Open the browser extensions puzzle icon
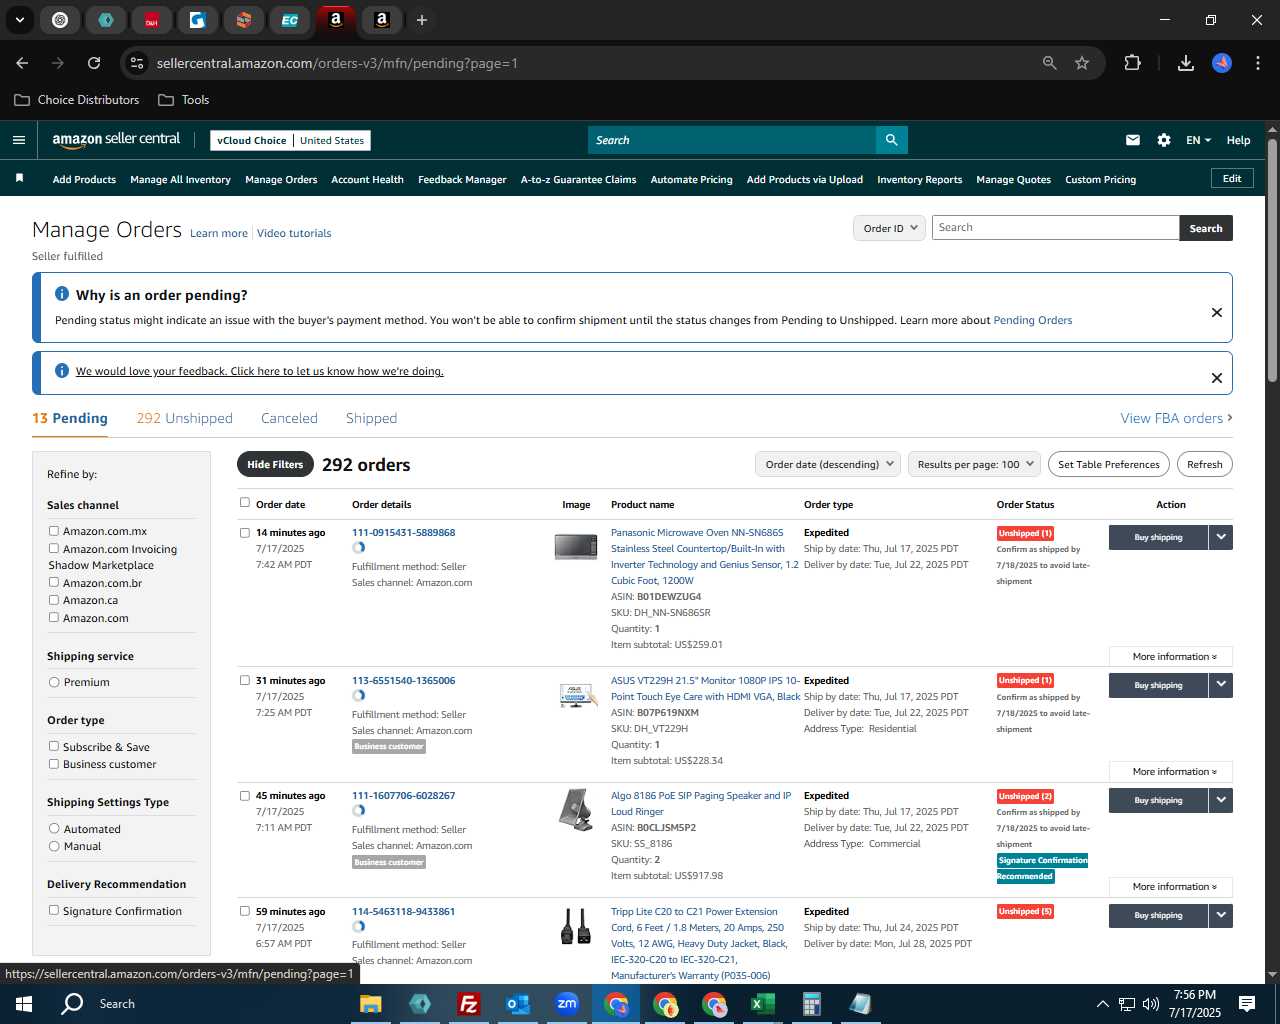This screenshot has width=1280, height=1024. pos(1132,63)
